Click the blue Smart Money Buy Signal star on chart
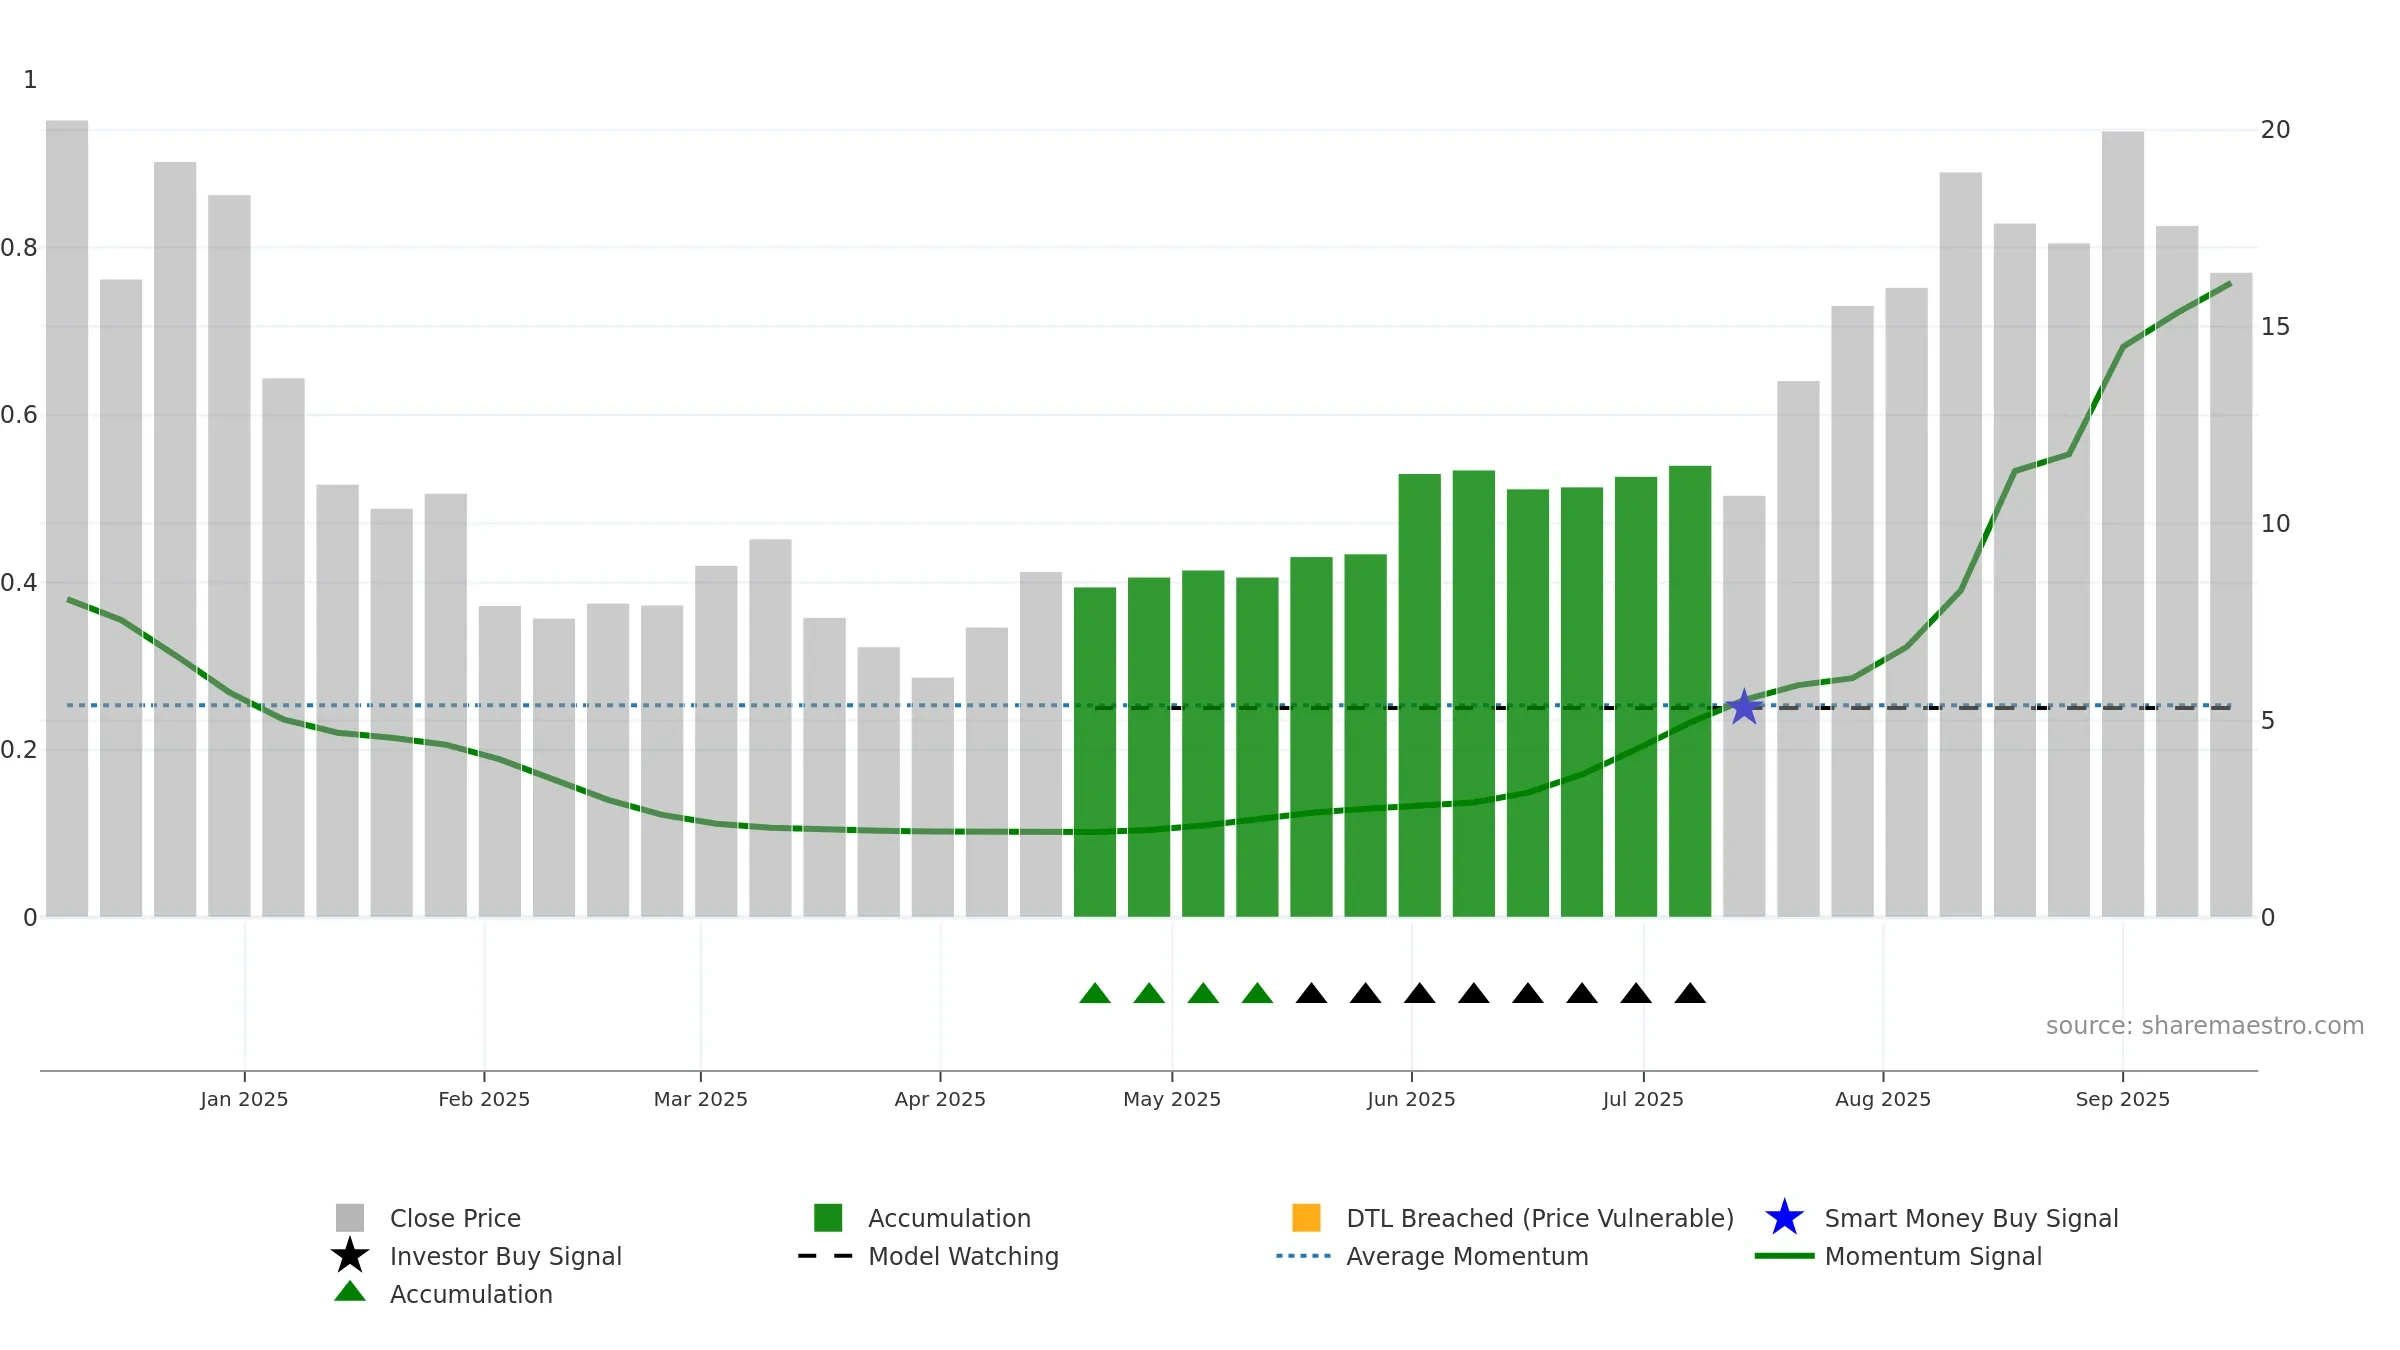Viewport: 2400px width, 1350px height. click(1744, 707)
